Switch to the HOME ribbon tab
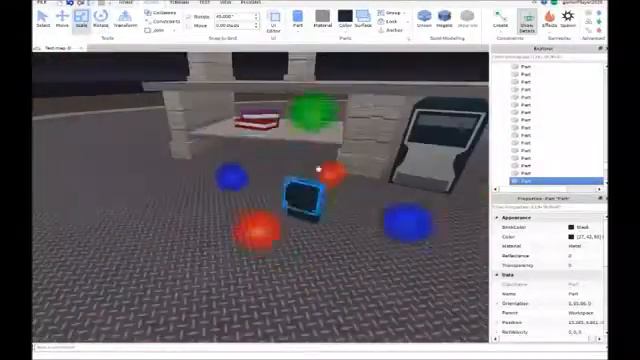This screenshot has height=360, width=640. 126,2
